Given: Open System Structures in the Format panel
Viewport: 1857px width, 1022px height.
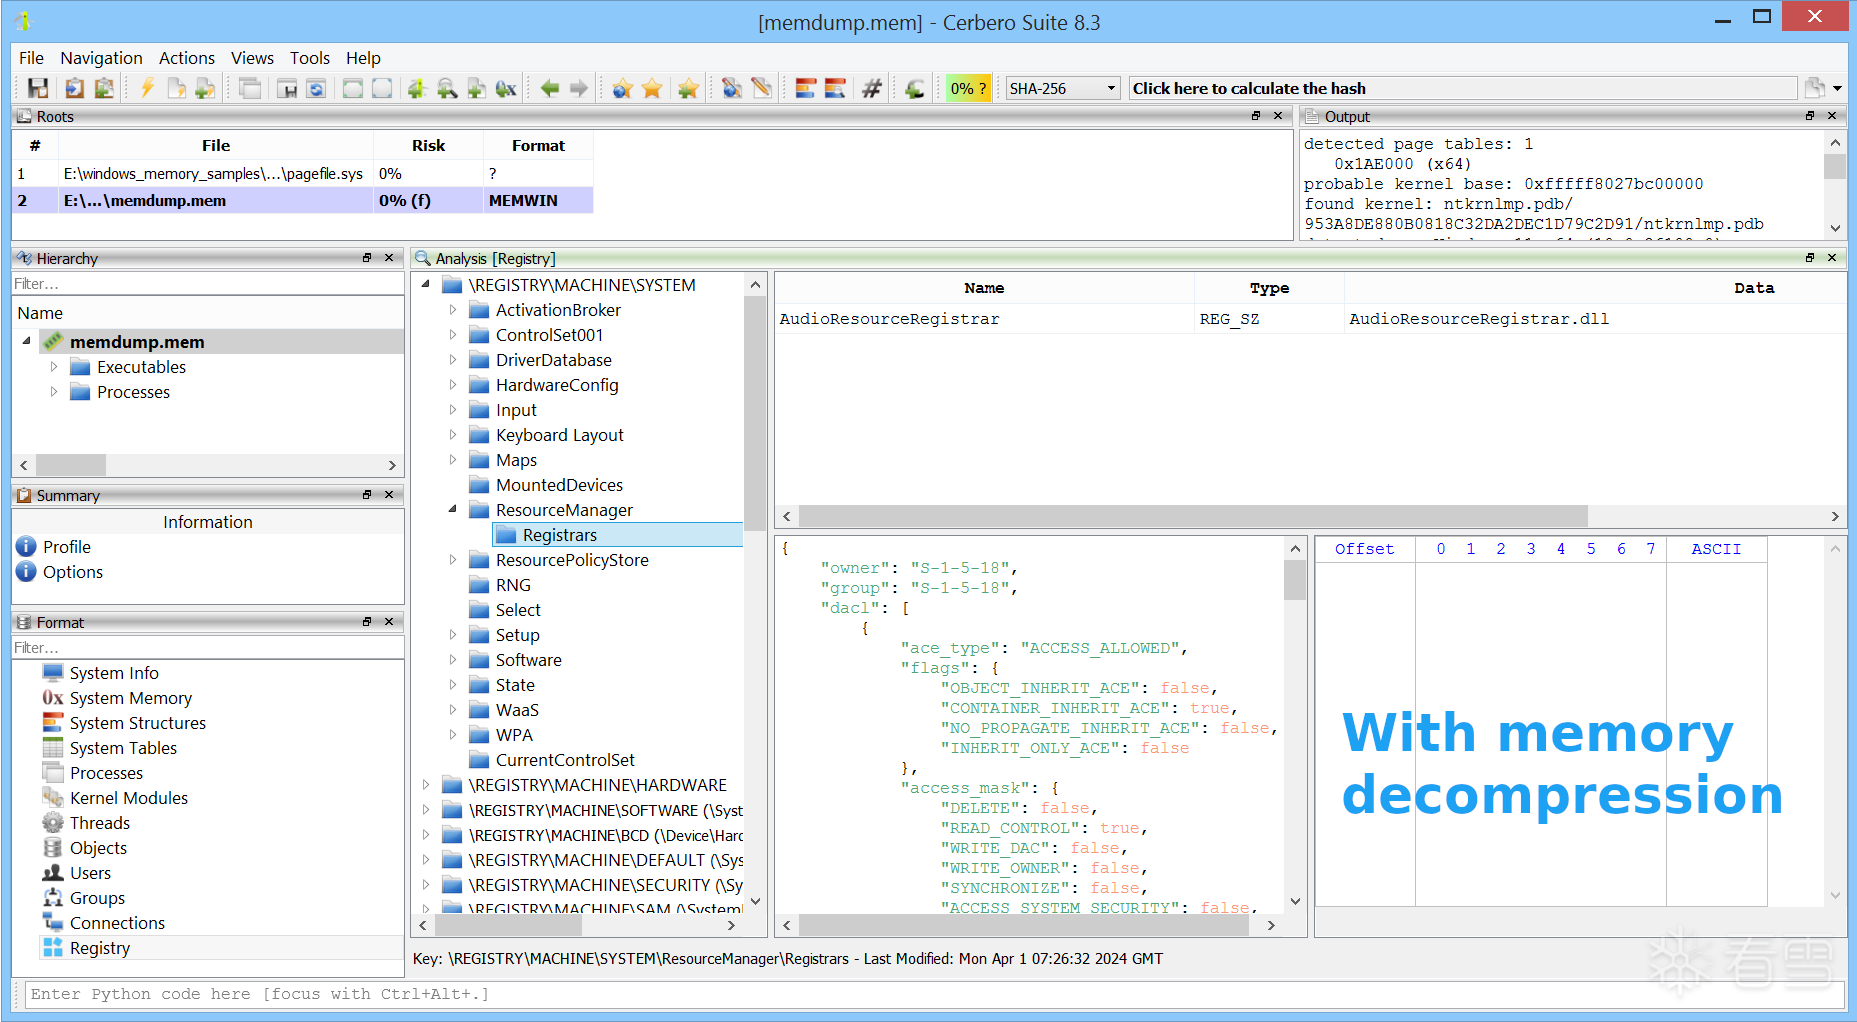Looking at the screenshot, I should (137, 723).
